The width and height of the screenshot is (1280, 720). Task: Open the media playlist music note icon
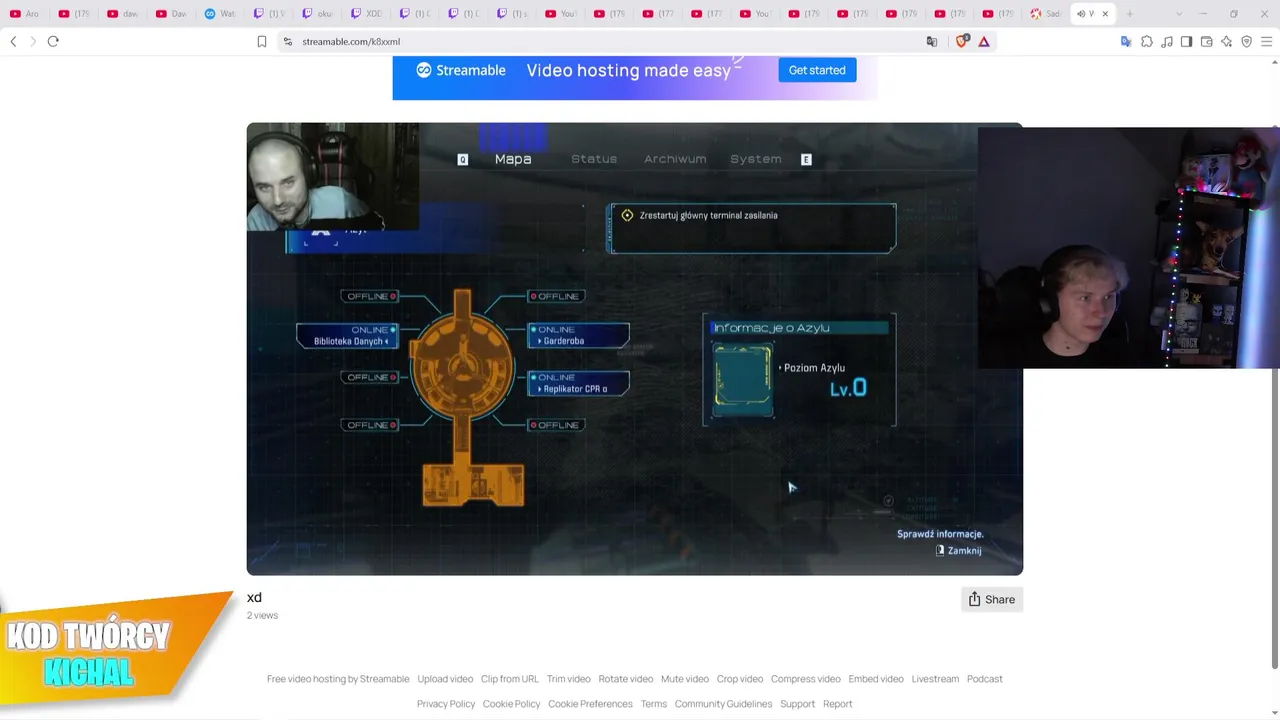click(1167, 41)
